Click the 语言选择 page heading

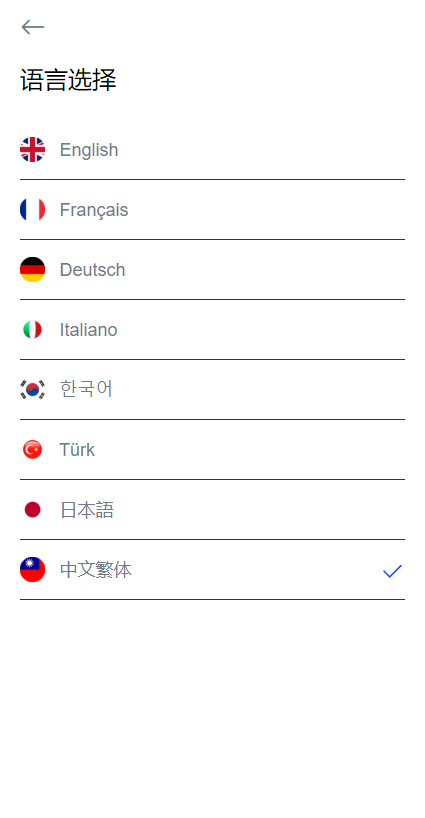point(68,80)
